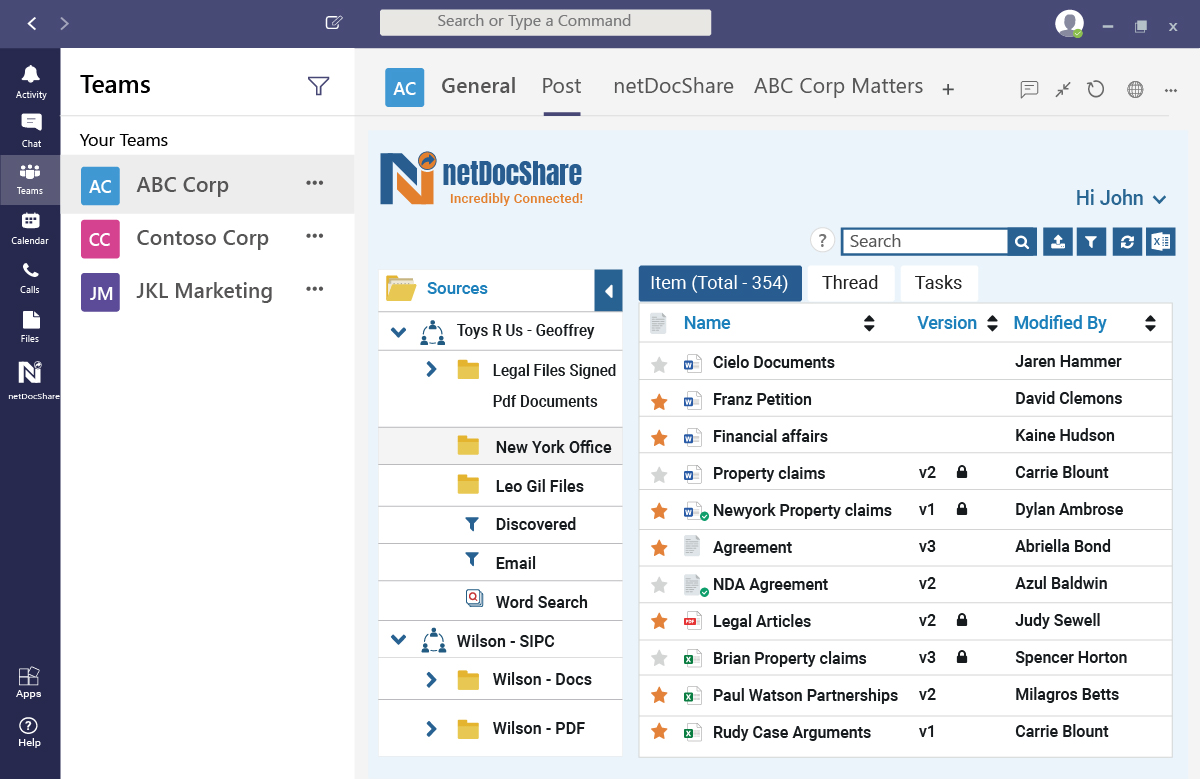The width and height of the screenshot is (1200, 779).
Task: Open Chat in the left rail
Action: tap(31, 130)
